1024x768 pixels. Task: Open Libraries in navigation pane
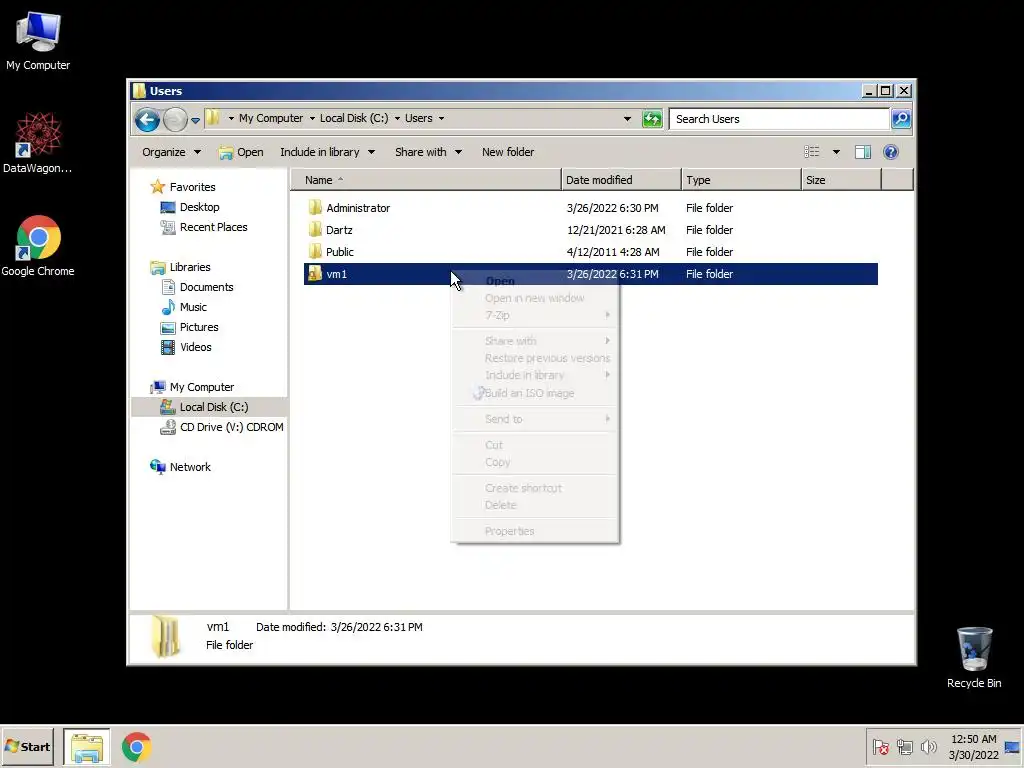190,267
